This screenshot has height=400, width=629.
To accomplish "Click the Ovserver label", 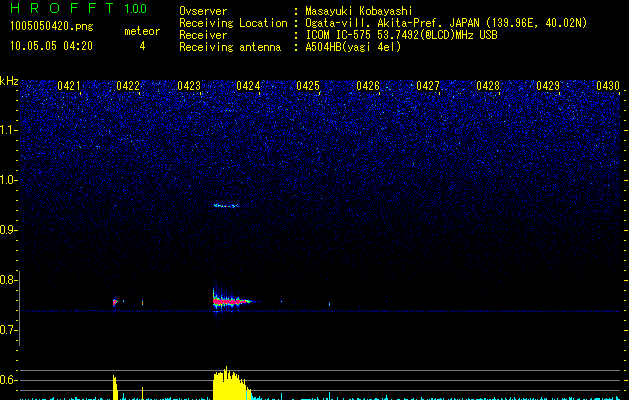I will (203, 11).
